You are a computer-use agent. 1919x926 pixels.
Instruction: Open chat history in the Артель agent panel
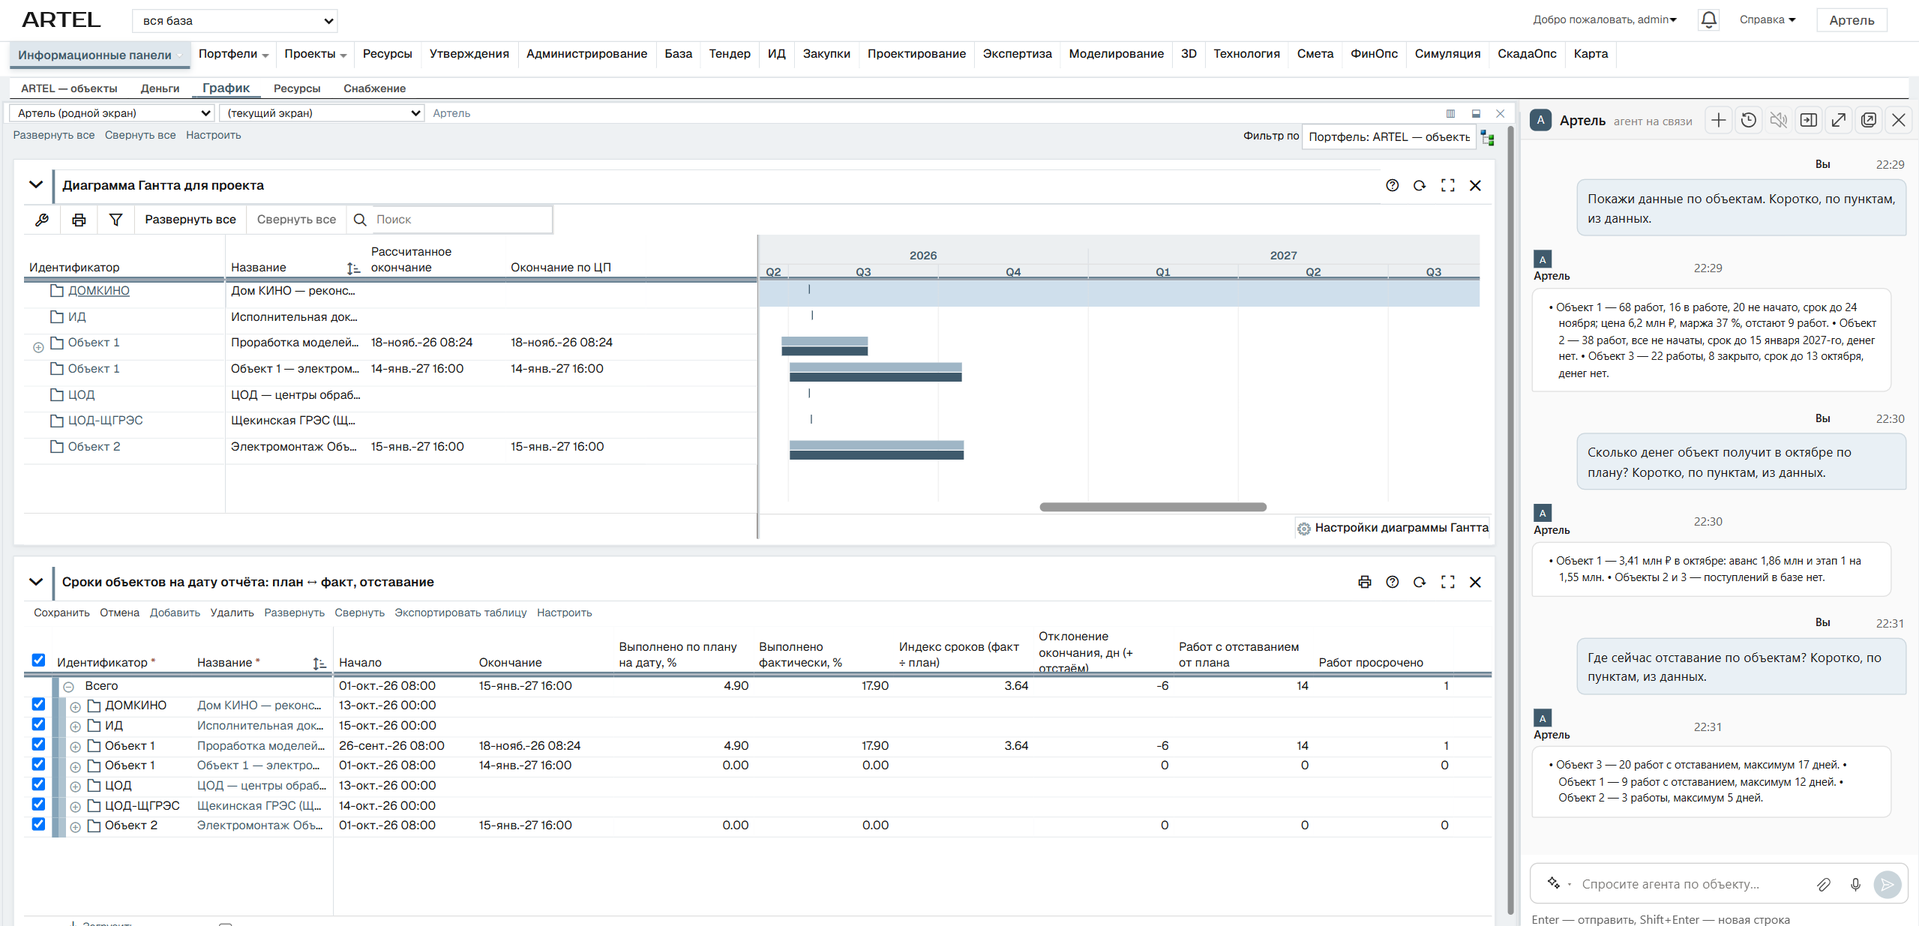pos(1748,121)
